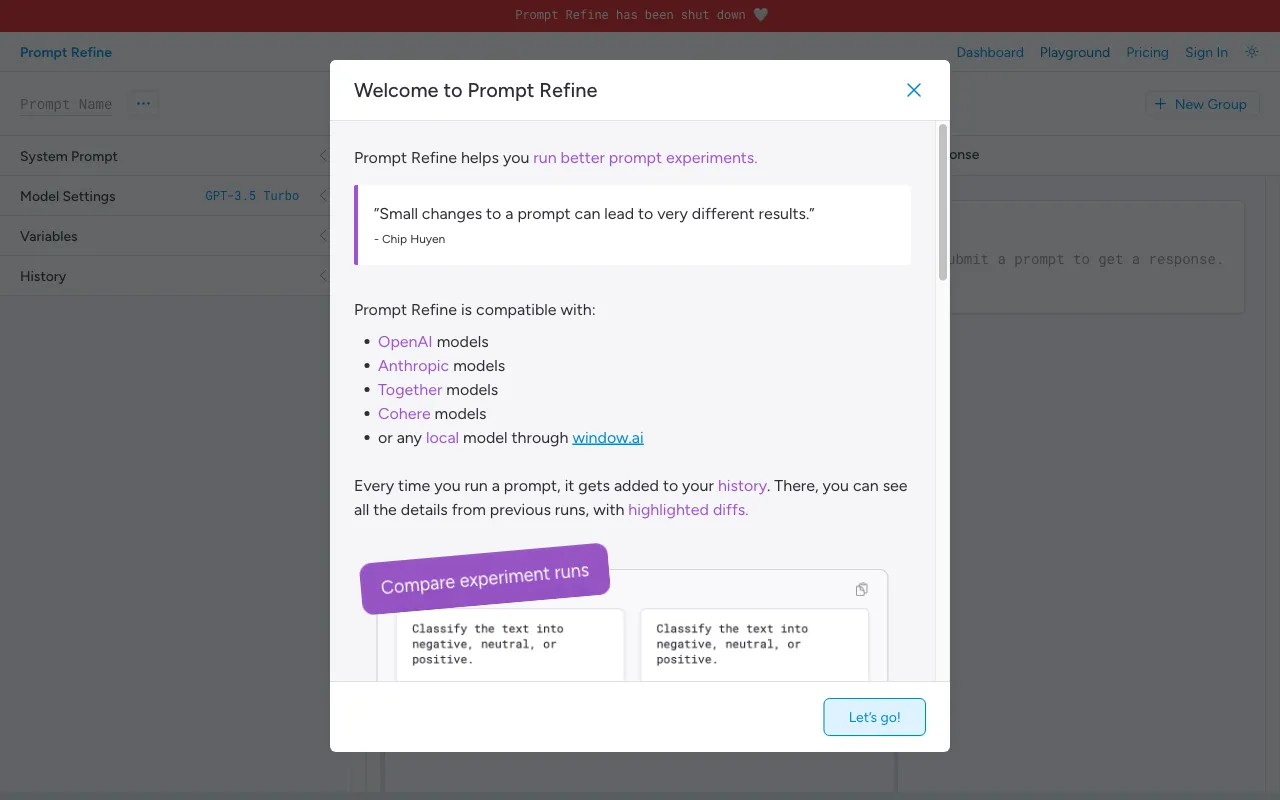
Task: Click the GPT-3.5 Turbo model label
Action: (252, 196)
